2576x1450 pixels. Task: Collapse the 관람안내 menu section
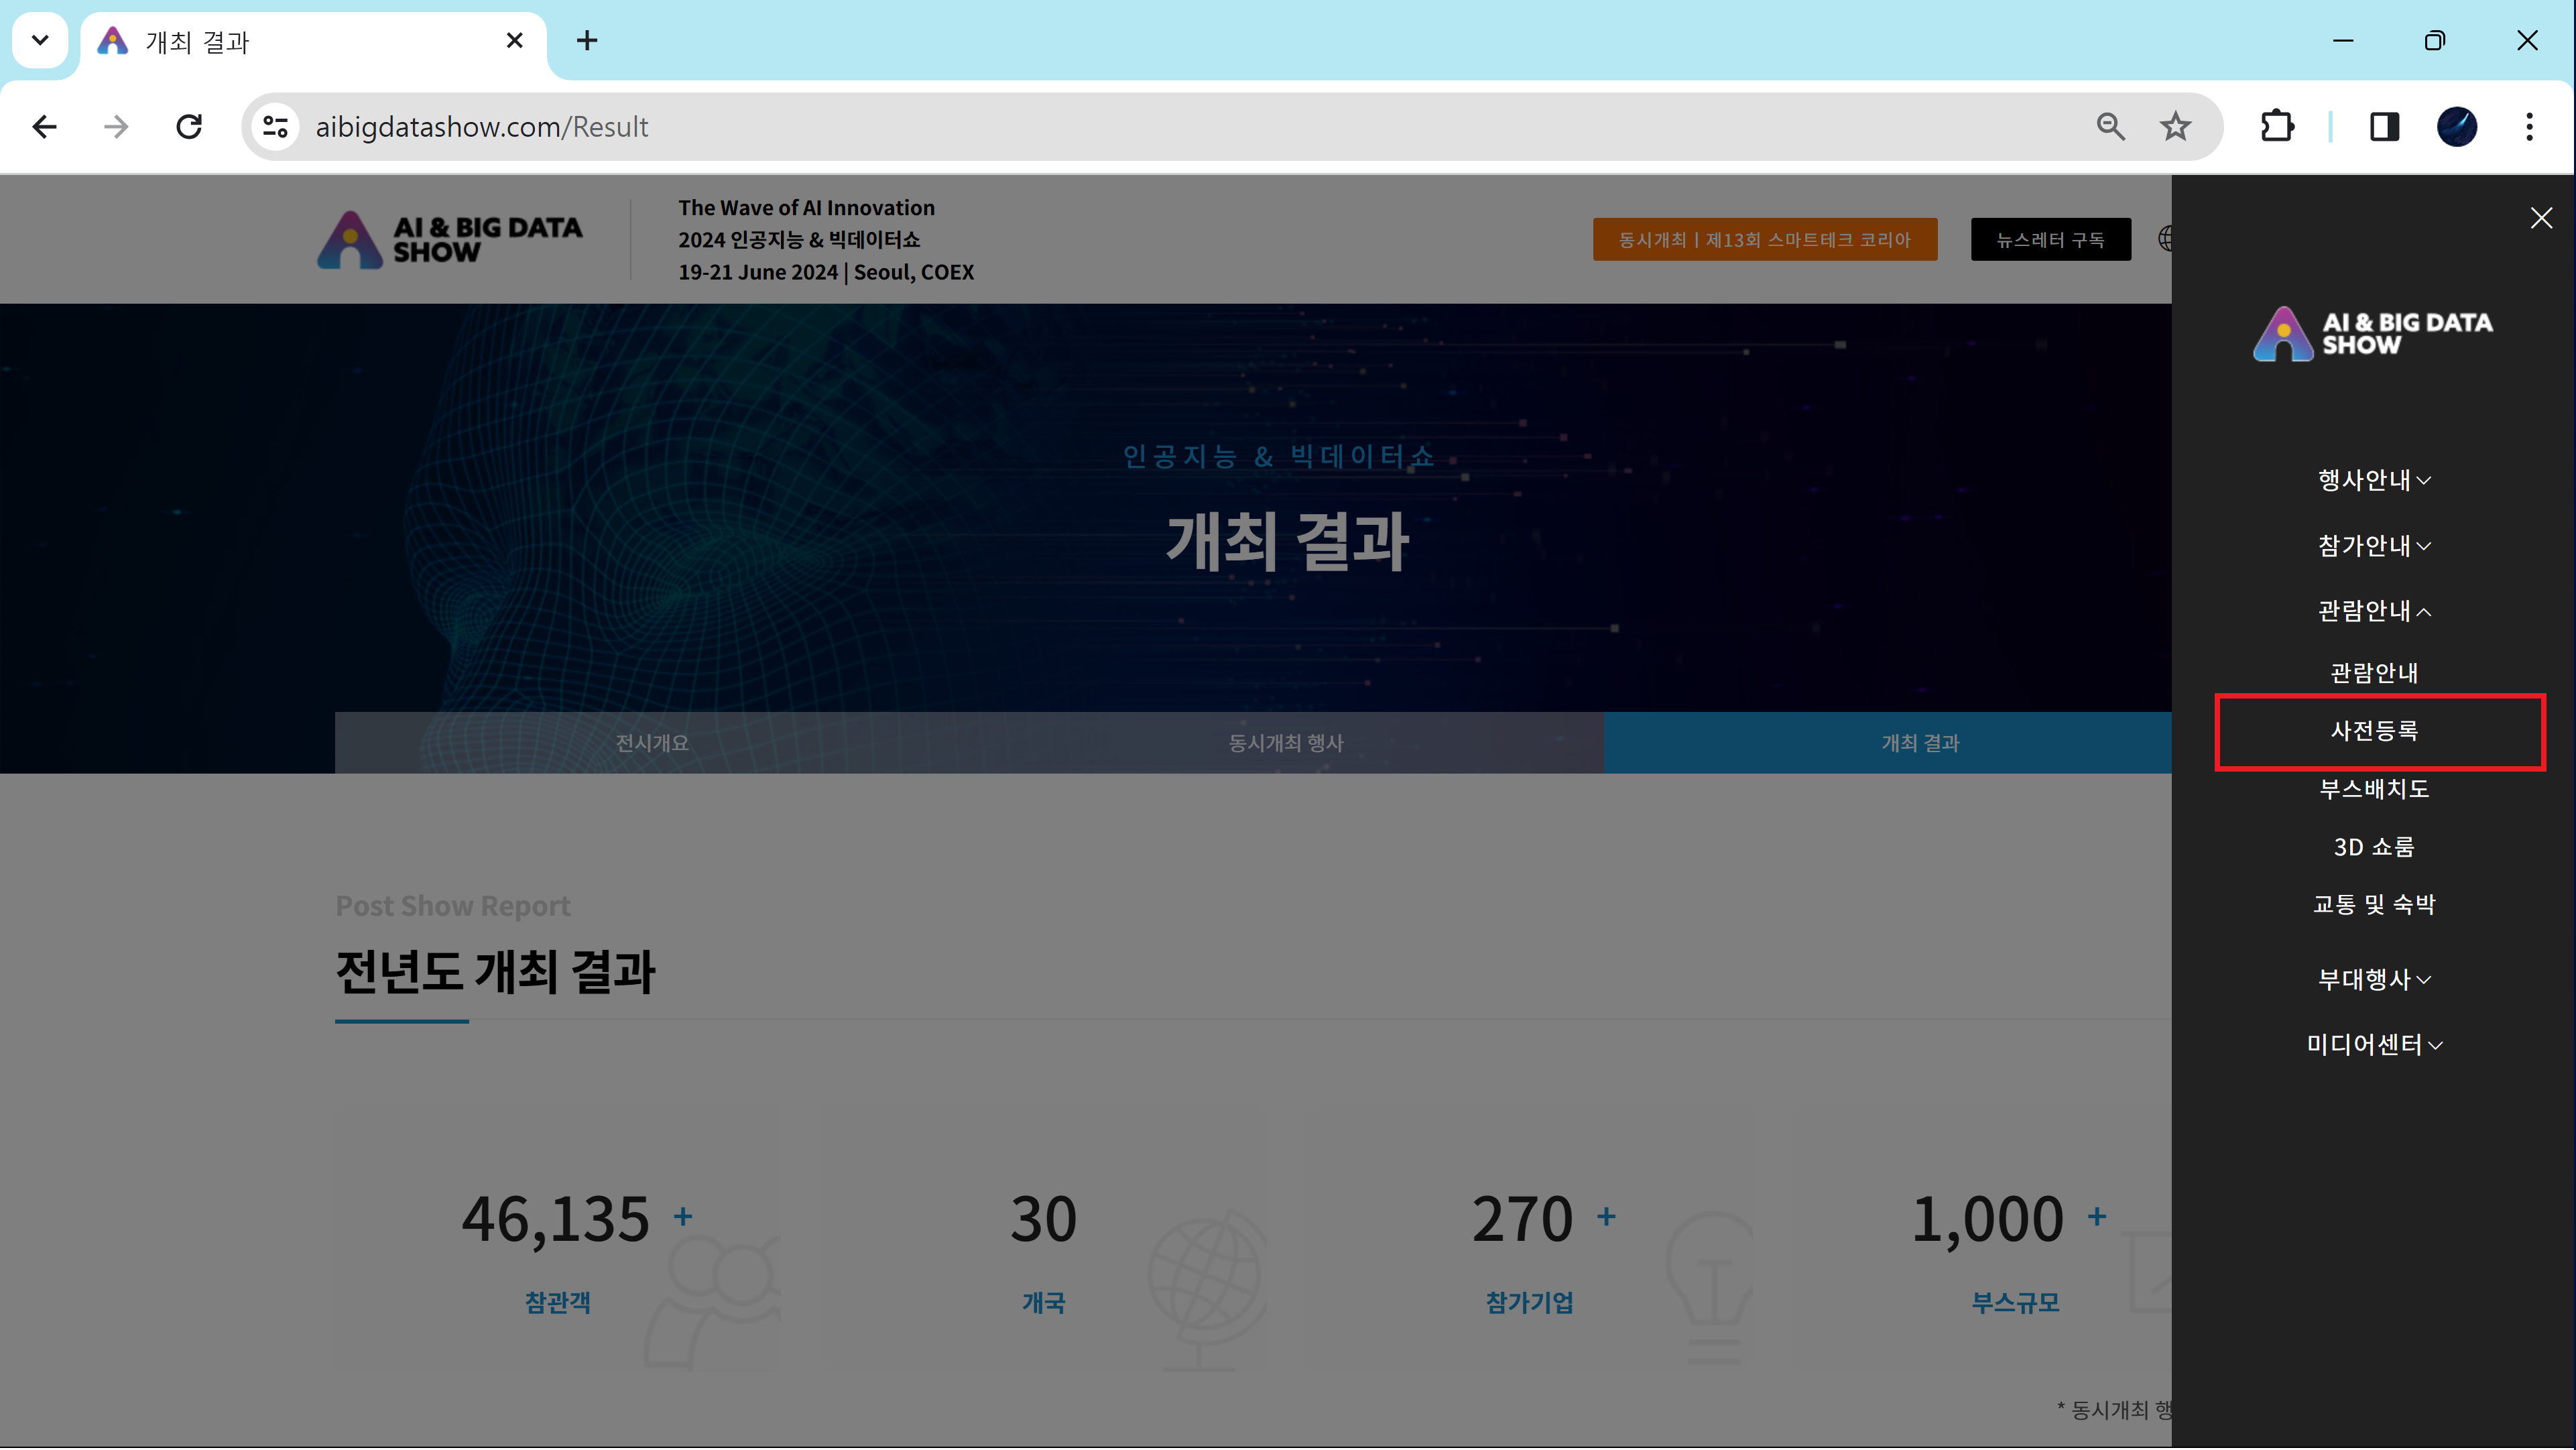(2374, 611)
